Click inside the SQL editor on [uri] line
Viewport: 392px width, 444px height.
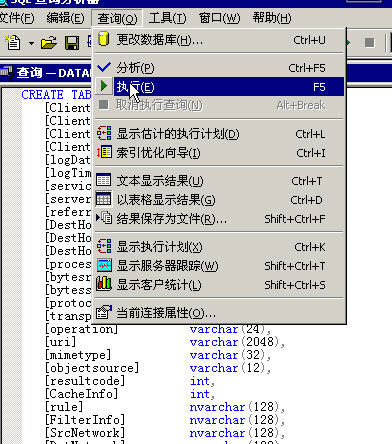(x=61, y=342)
